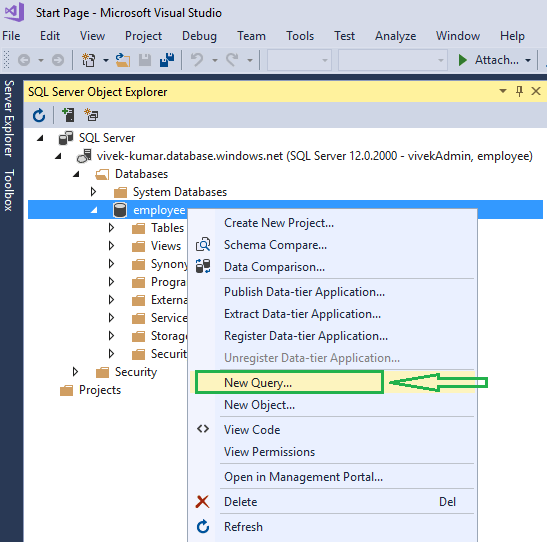Open the Edit menu
The width and height of the screenshot is (547, 542).
pos(50,36)
